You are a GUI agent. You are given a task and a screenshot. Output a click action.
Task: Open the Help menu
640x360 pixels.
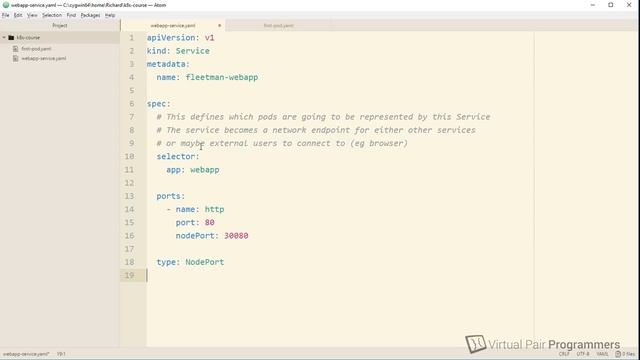coord(110,15)
